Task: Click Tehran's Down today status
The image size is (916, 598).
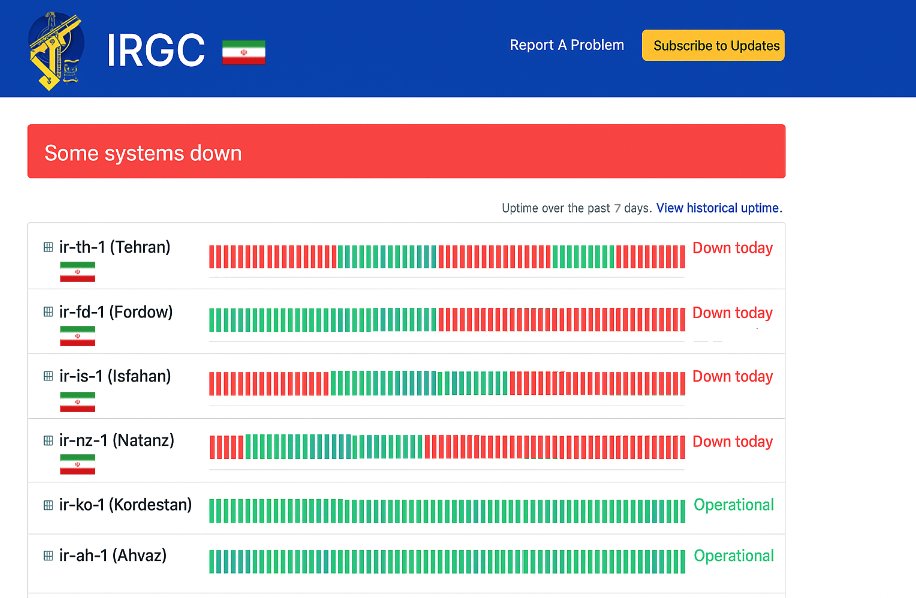Action: coord(733,248)
